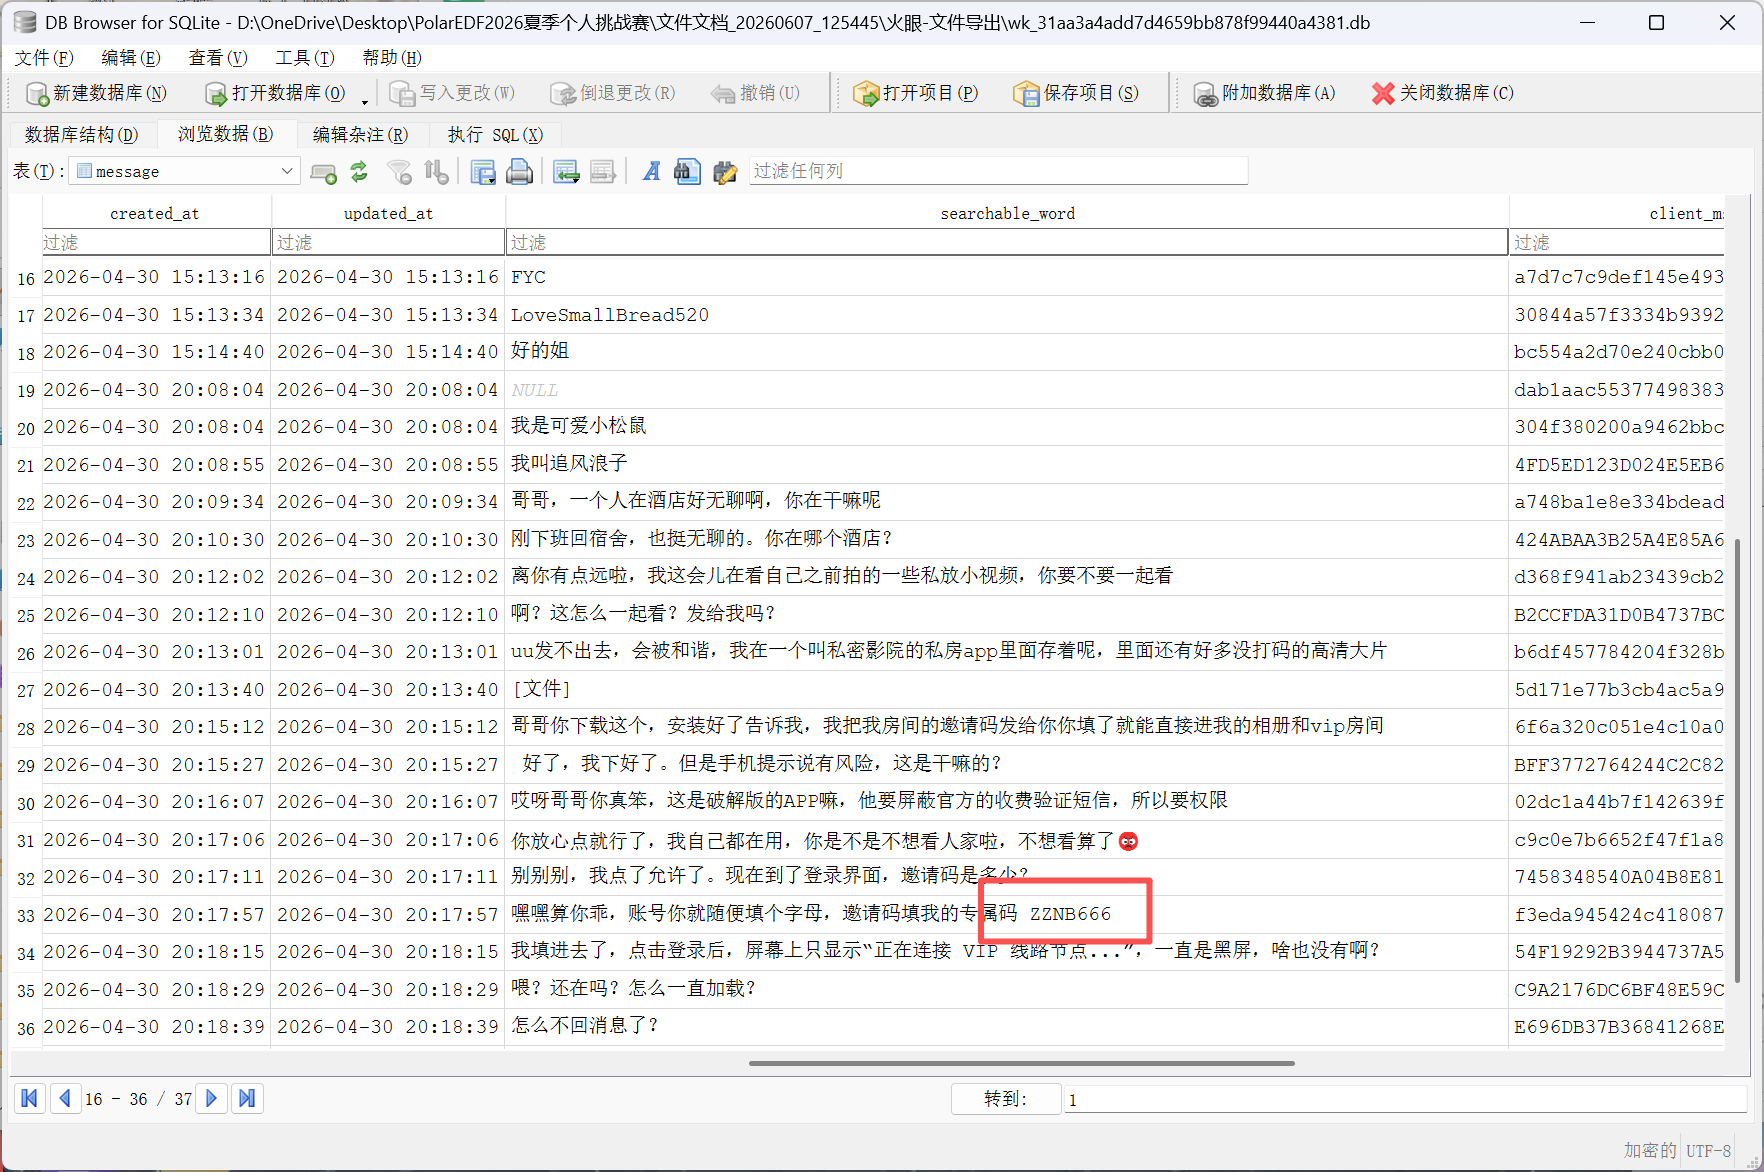Screen dimensions: 1764x1172
Task: Go to previous page of records button
Action: point(64,1098)
